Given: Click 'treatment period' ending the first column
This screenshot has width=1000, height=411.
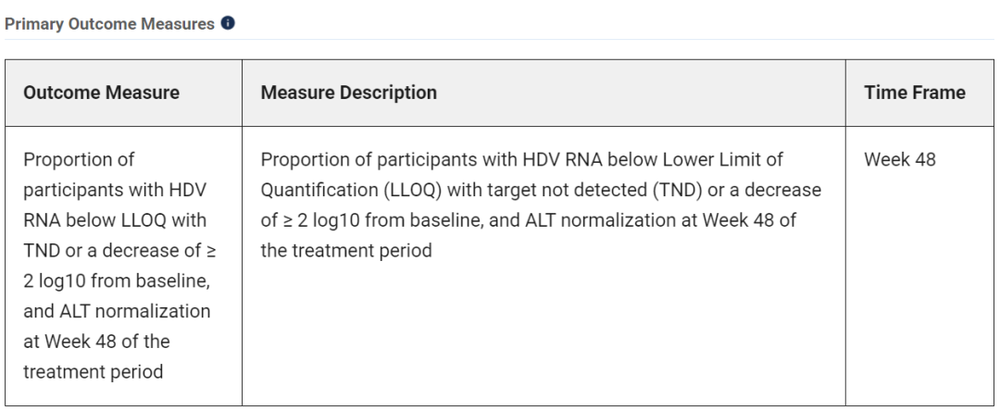Looking at the screenshot, I should coord(92,371).
